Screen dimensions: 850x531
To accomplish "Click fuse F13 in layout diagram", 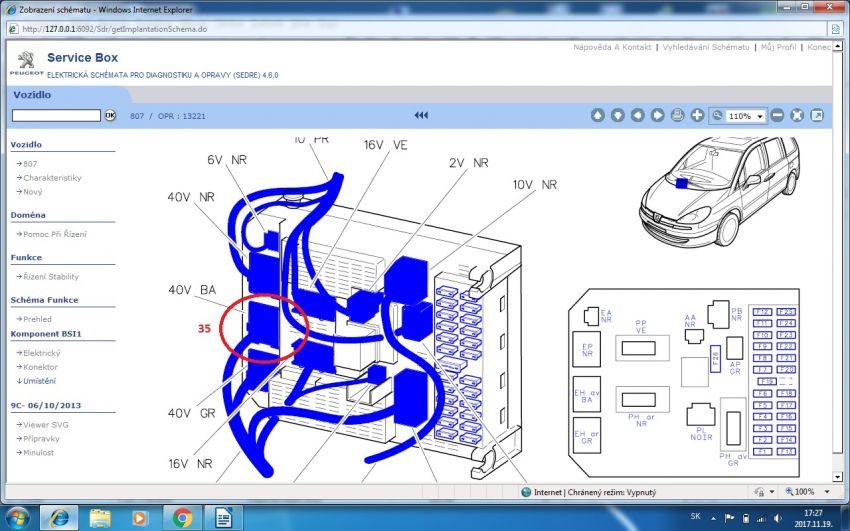I will (785, 451).
